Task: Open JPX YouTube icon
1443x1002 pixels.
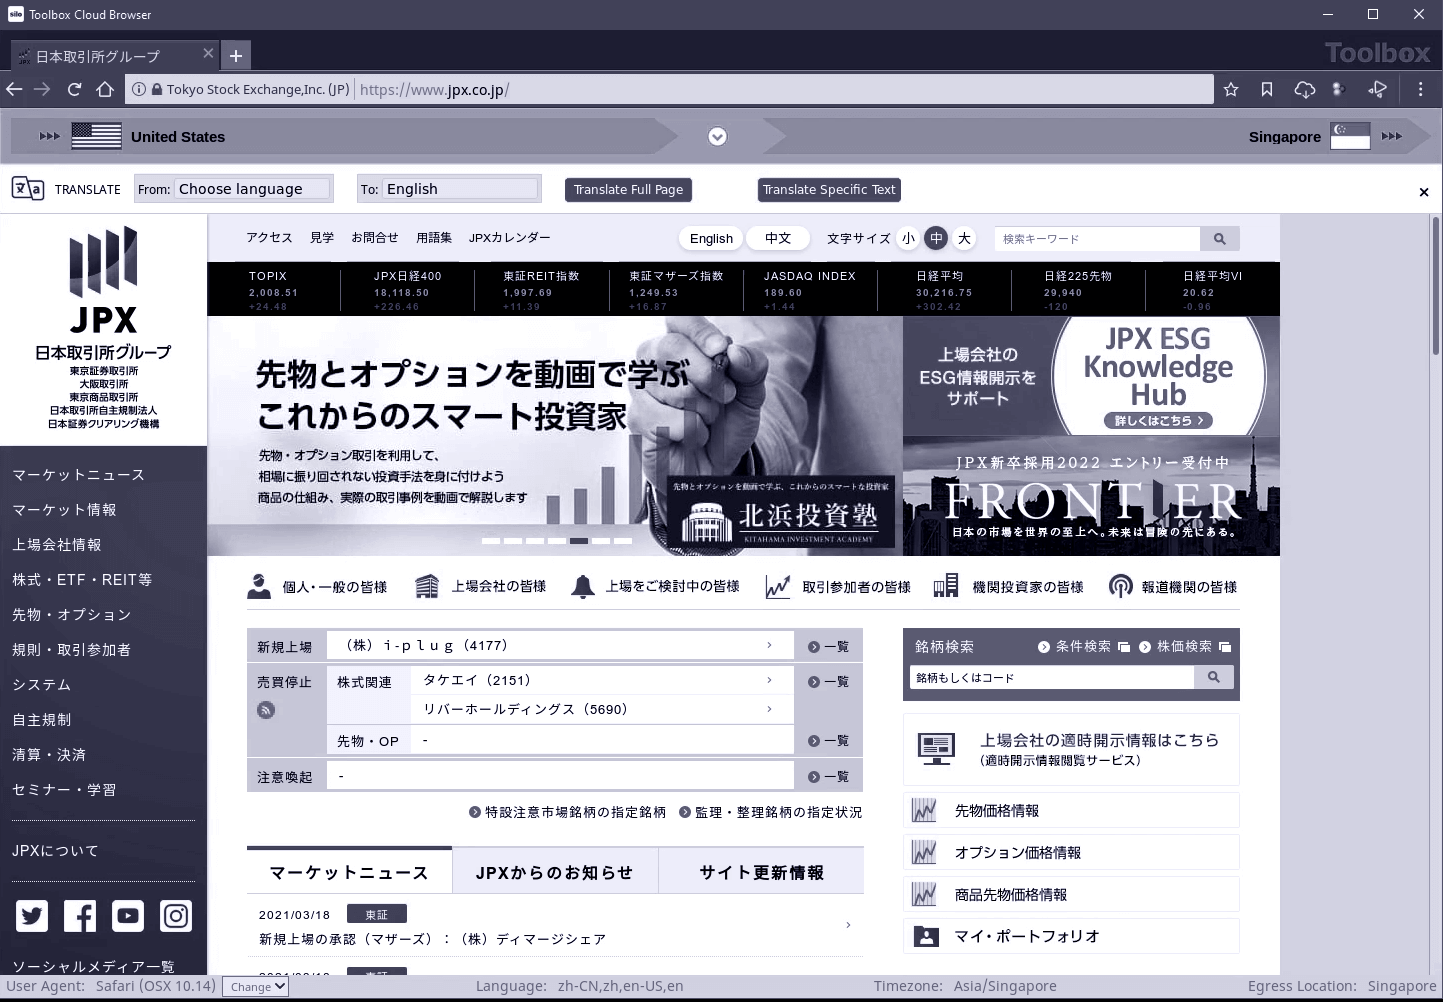Action: pyautogui.click(x=128, y=916)
